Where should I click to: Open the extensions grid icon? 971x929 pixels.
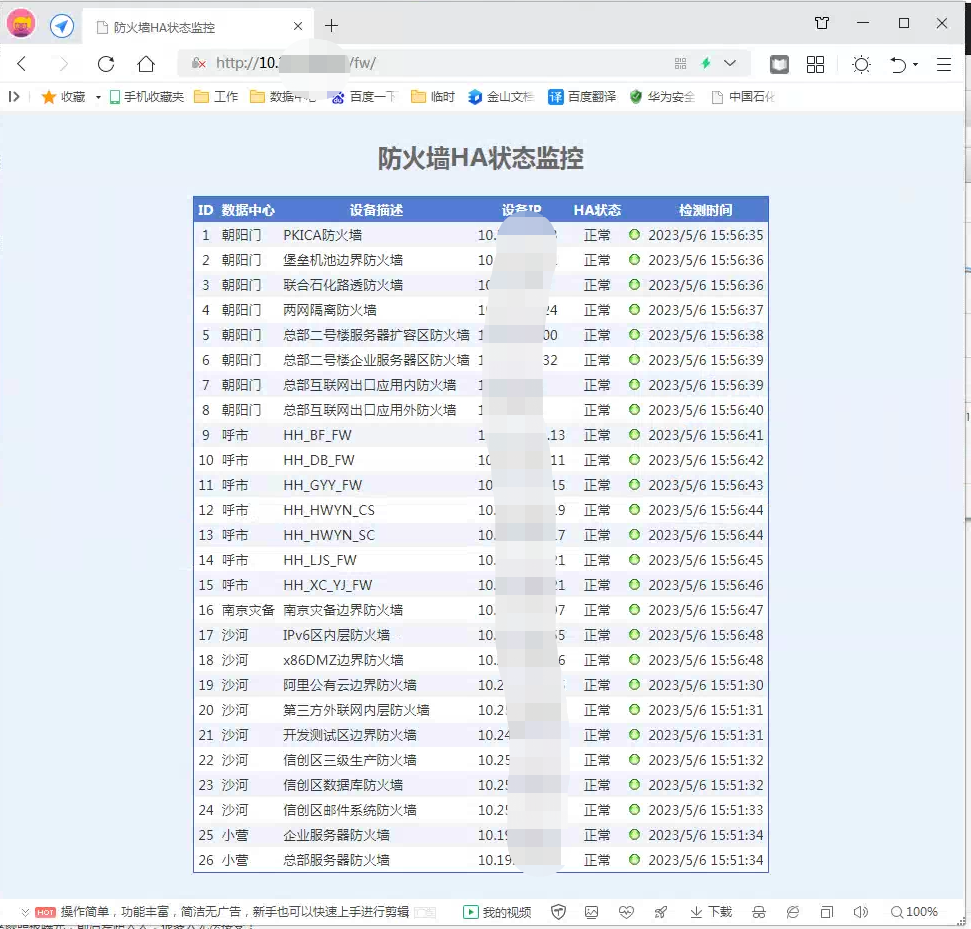[815, 64]
